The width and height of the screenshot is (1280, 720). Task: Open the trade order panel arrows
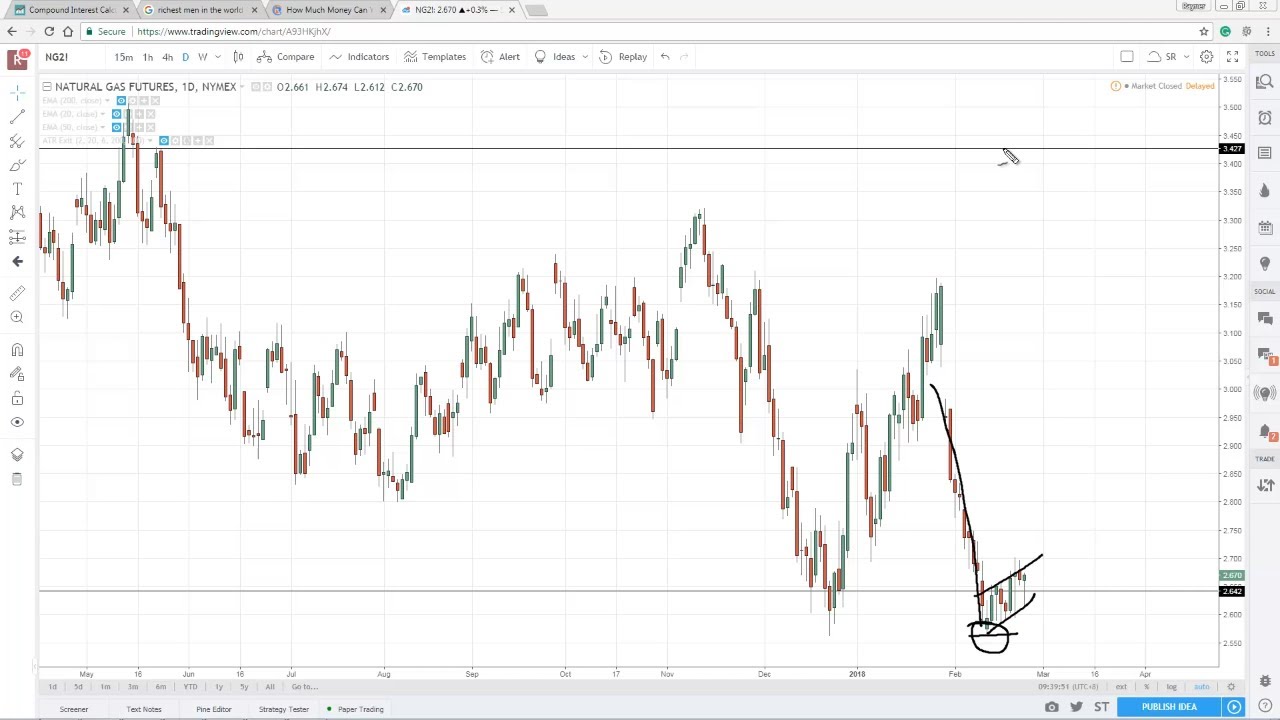tap(1265, 486)
